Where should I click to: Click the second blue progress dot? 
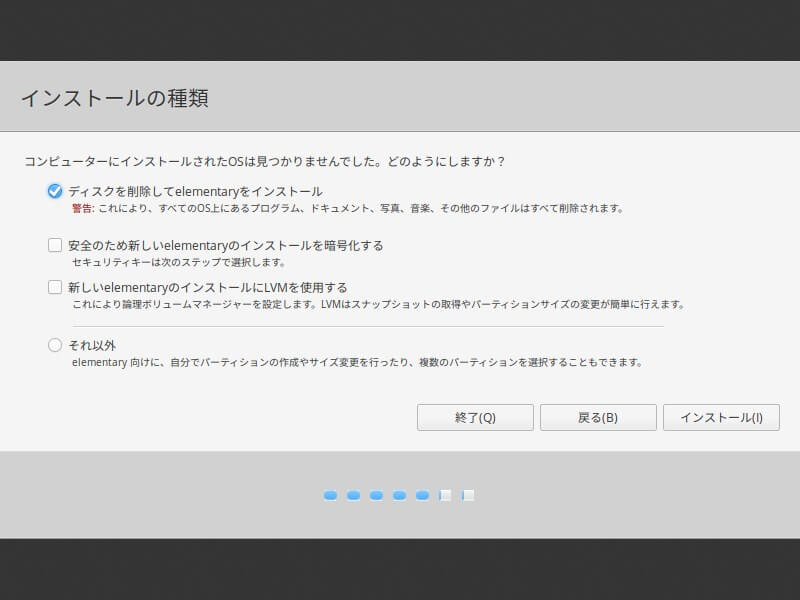coord(353,495)
